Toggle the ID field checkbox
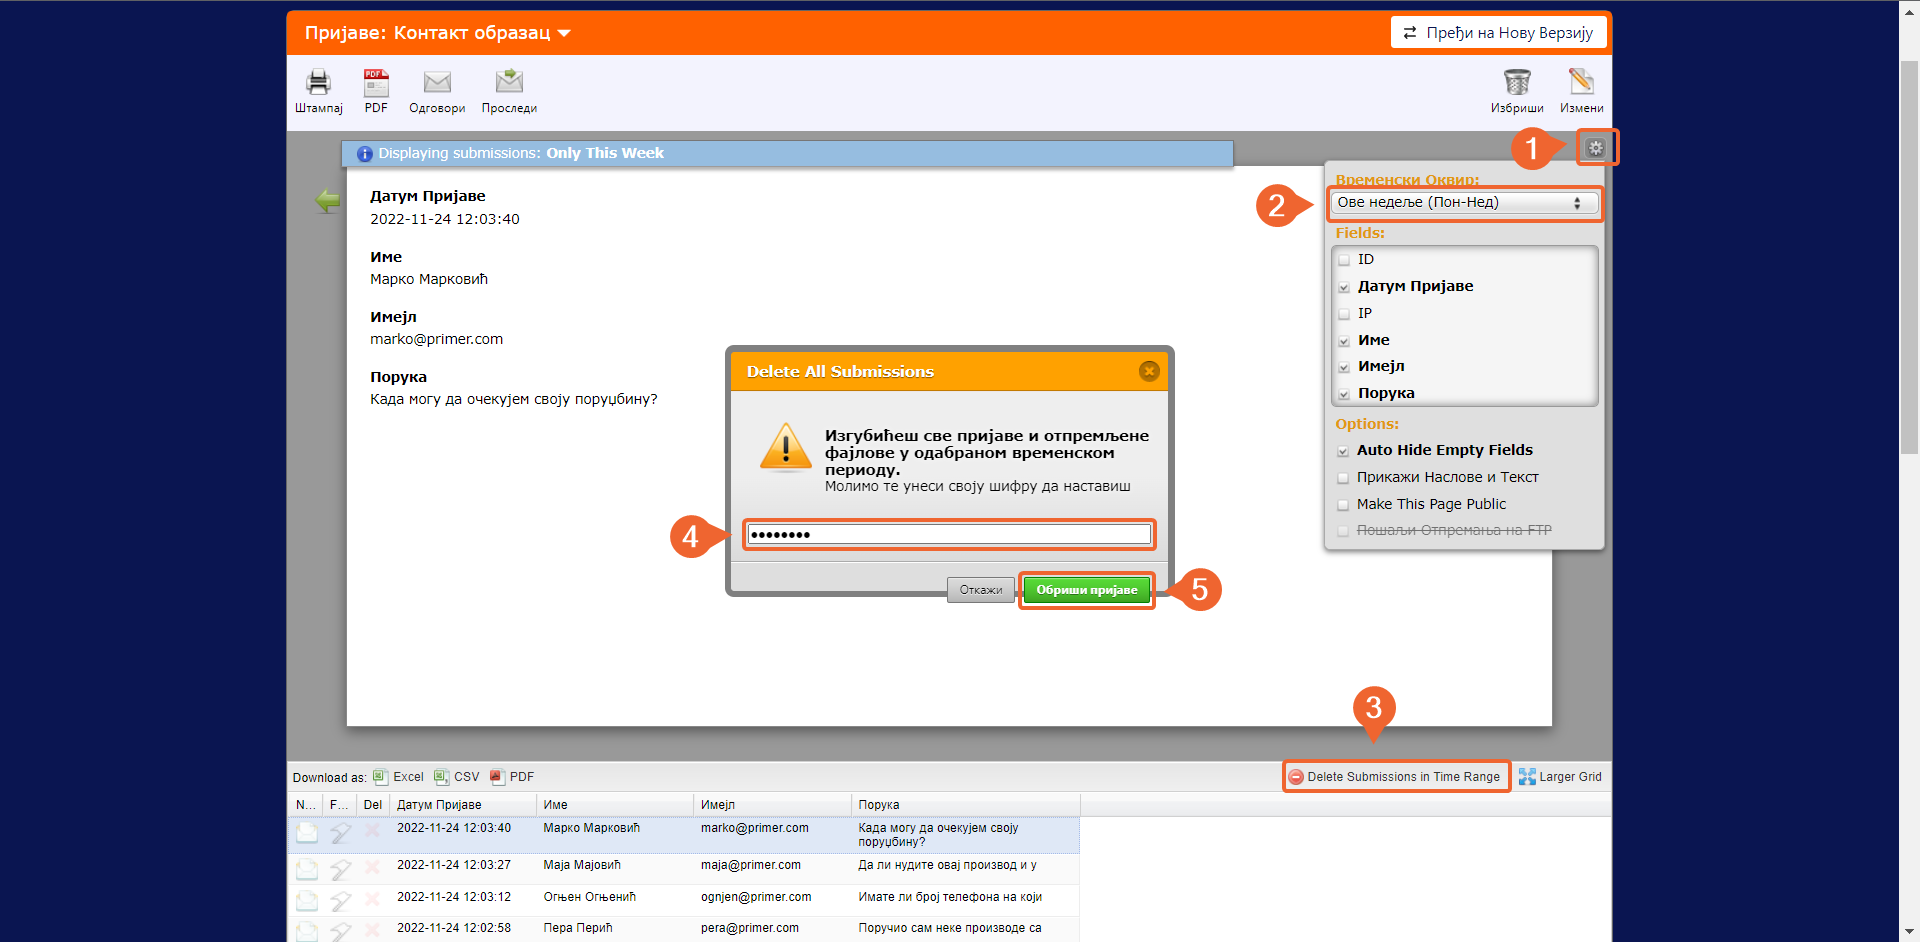1920x942 pixels. (1344, 260)
